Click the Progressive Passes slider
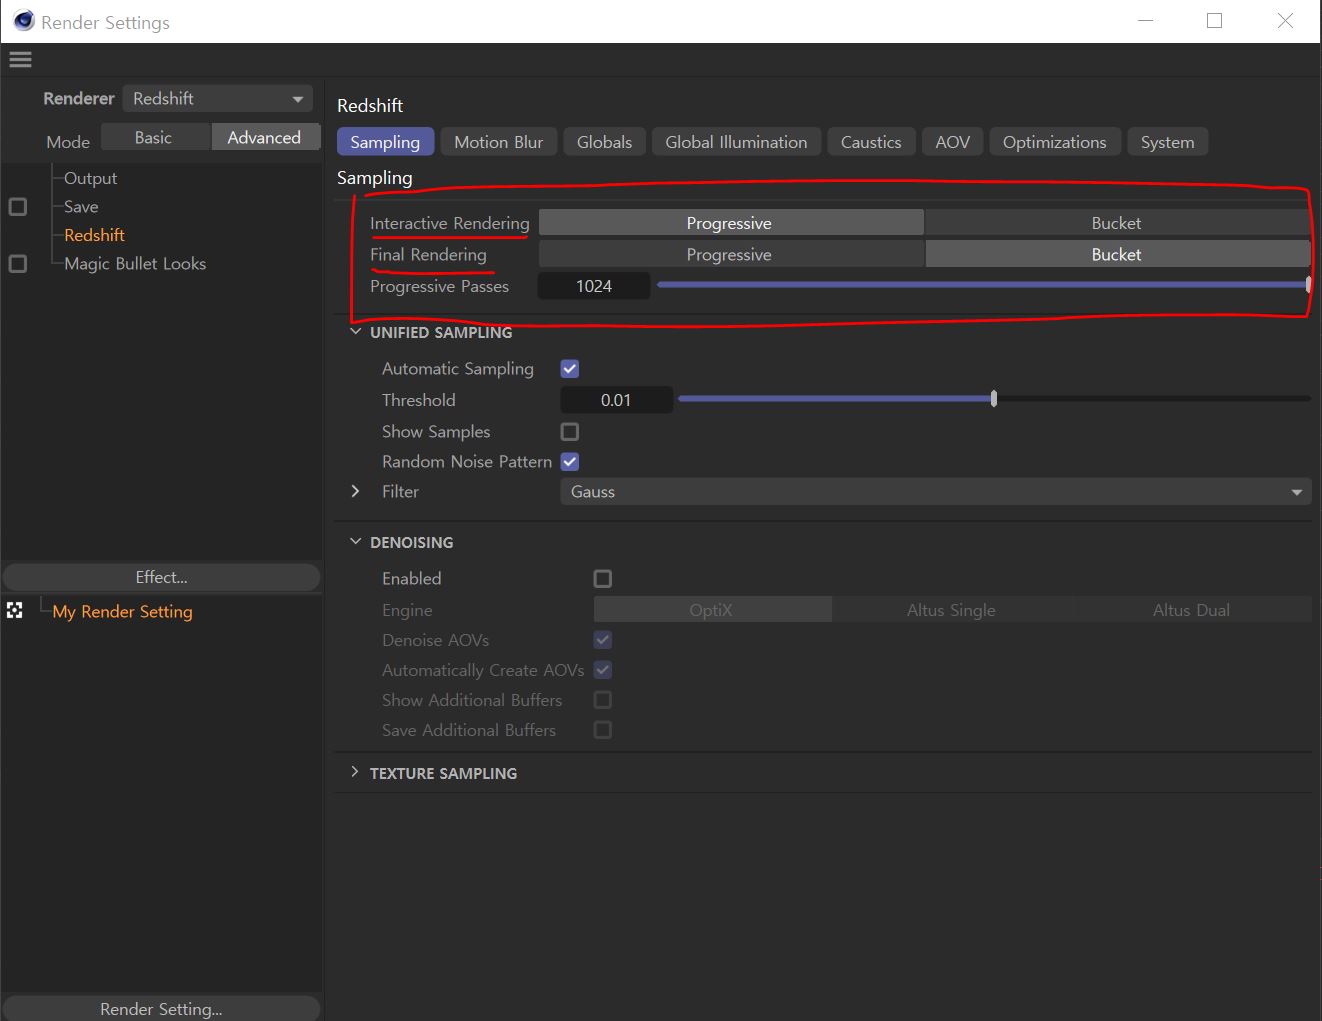Viewport: 1322px width, 1021px height. coord(983,285)
